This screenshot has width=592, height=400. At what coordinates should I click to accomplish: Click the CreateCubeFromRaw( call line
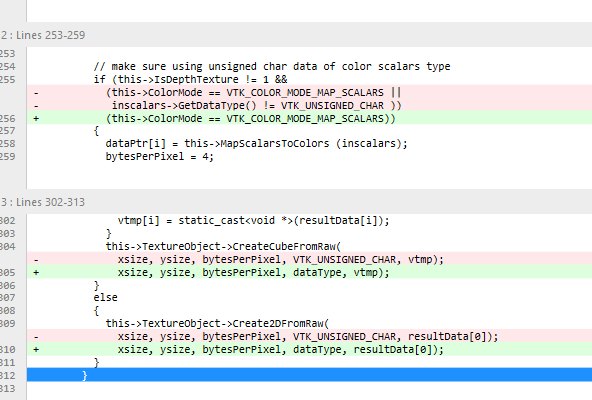tap(223, 247)
